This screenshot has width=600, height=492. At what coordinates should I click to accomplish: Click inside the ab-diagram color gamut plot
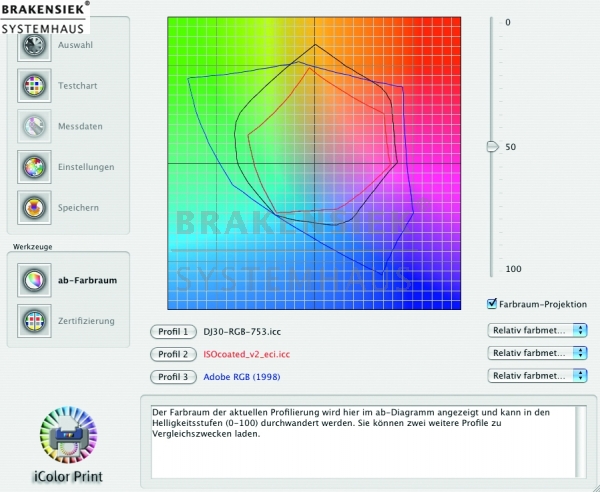[x=314, y=163]
